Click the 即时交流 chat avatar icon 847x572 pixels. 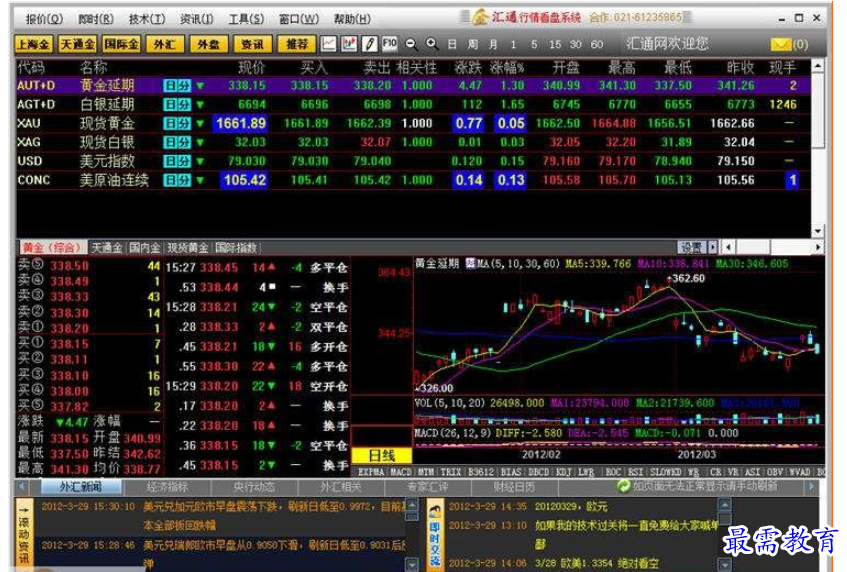(x=435, y=512)
